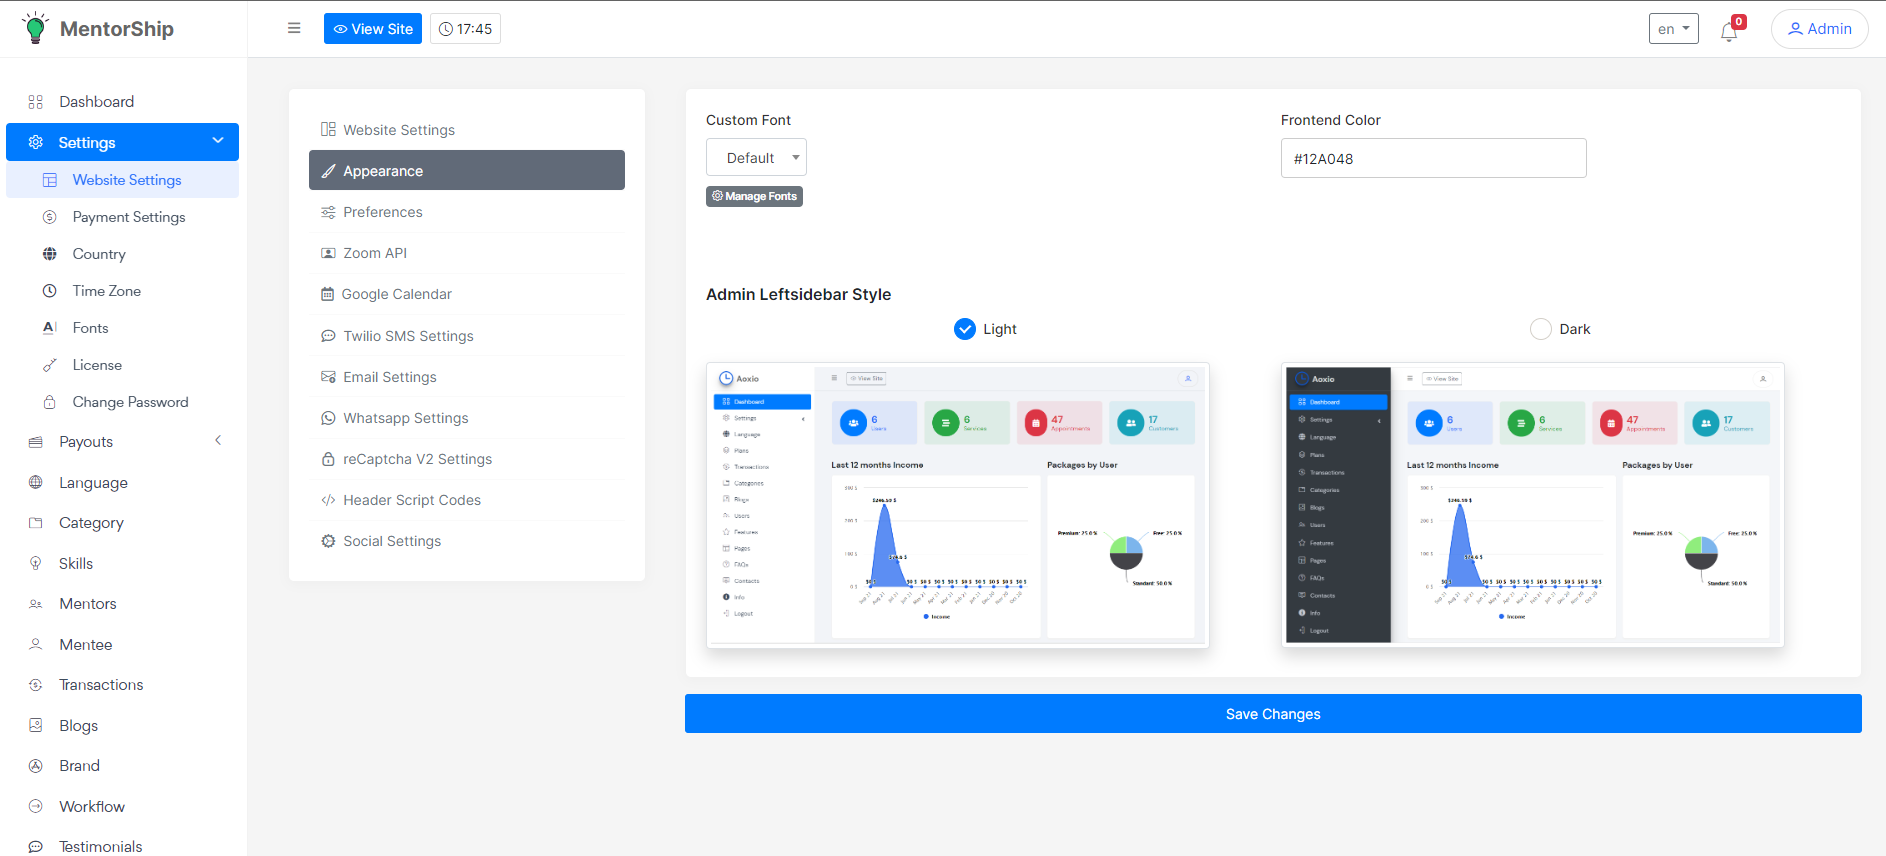Click the MentorShip lightbulb logo
This screenshot has height=856, width=1886.
tap(35, 28)
